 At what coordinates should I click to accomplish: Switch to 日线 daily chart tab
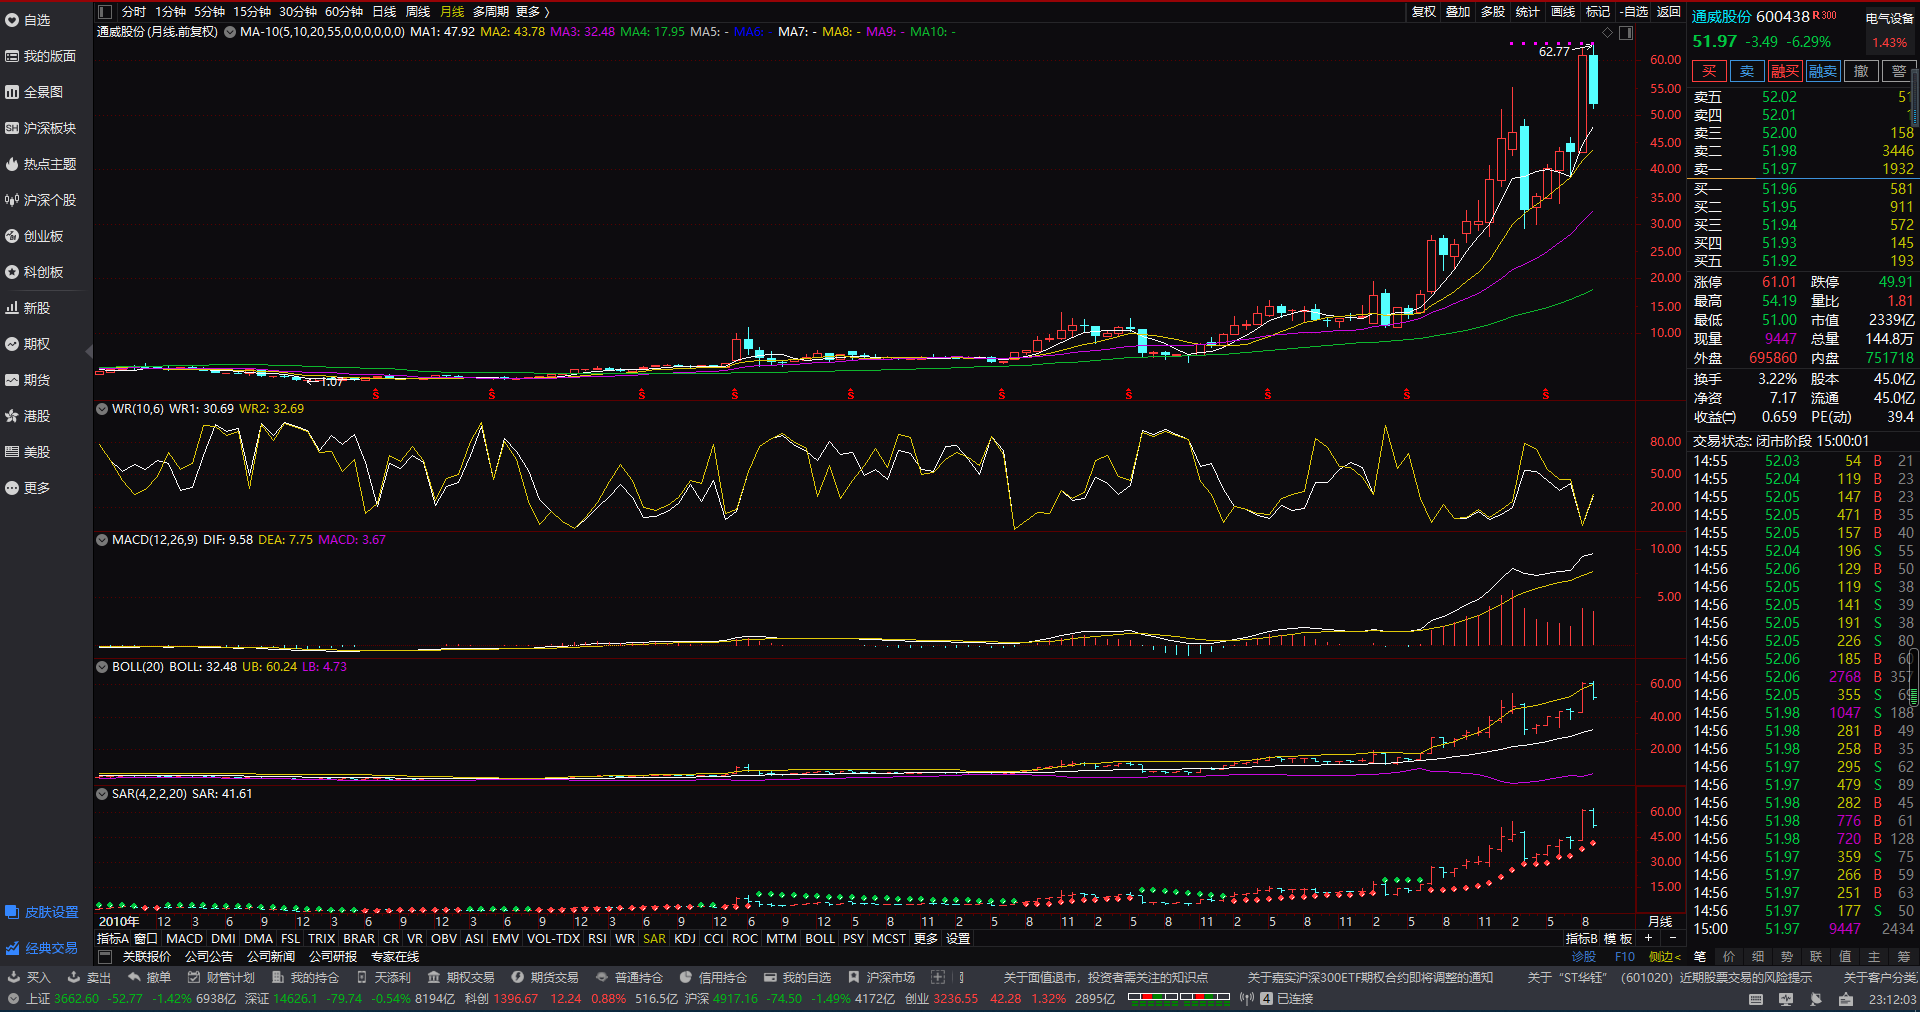[384, 12]
